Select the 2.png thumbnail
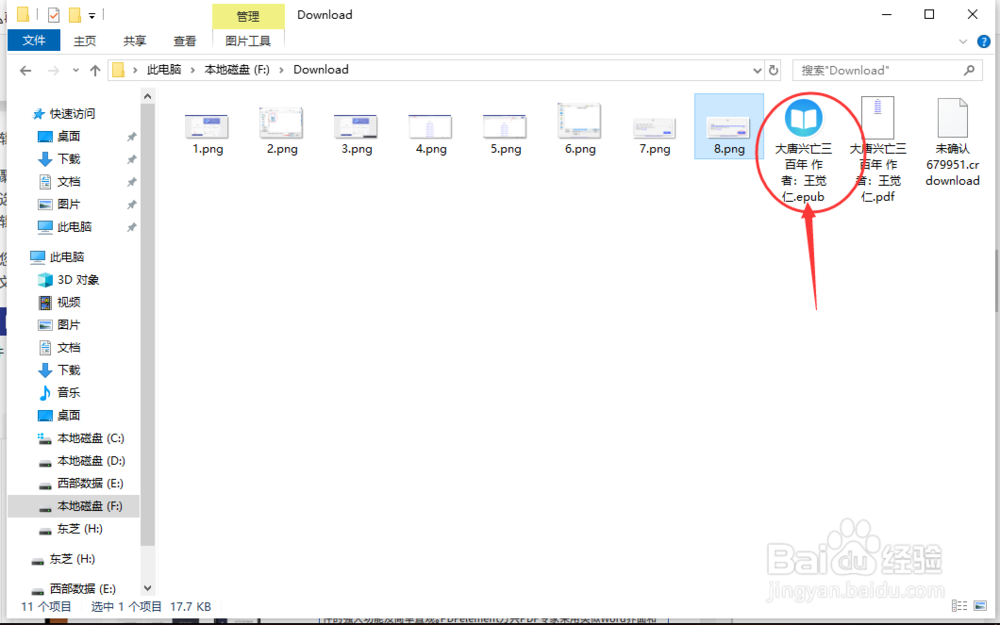1000x625 pixels. (x=281, y=123)
